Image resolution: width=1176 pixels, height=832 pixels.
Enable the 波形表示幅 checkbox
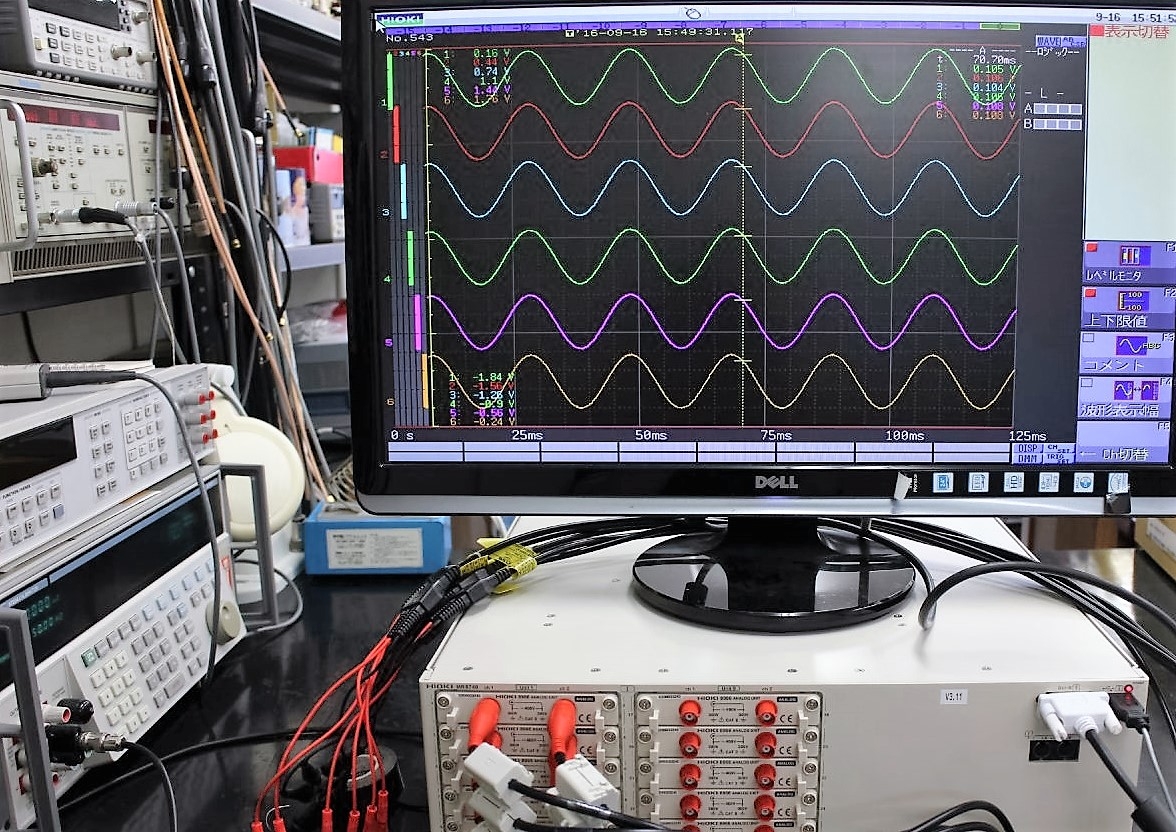coord(1087,383)
